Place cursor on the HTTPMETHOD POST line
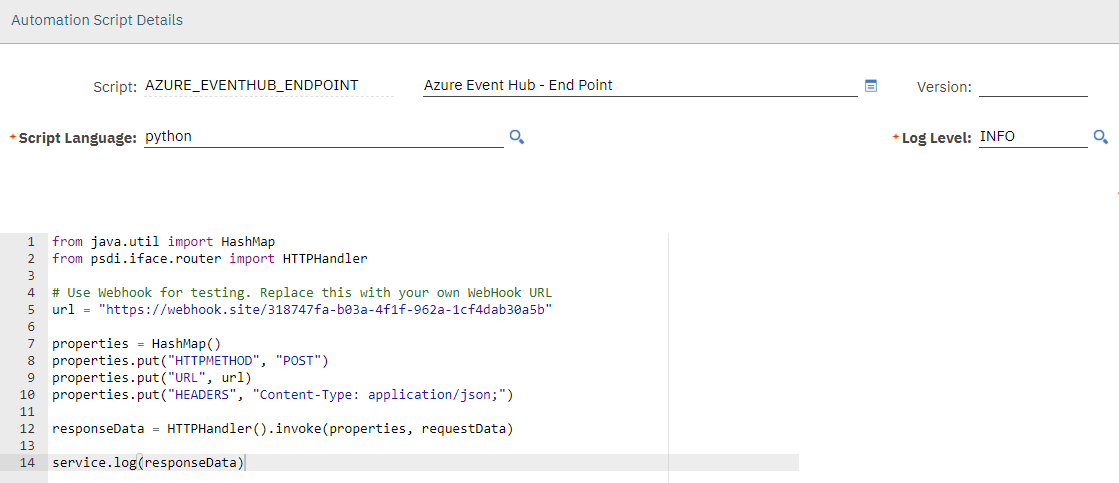 [190, 360]
